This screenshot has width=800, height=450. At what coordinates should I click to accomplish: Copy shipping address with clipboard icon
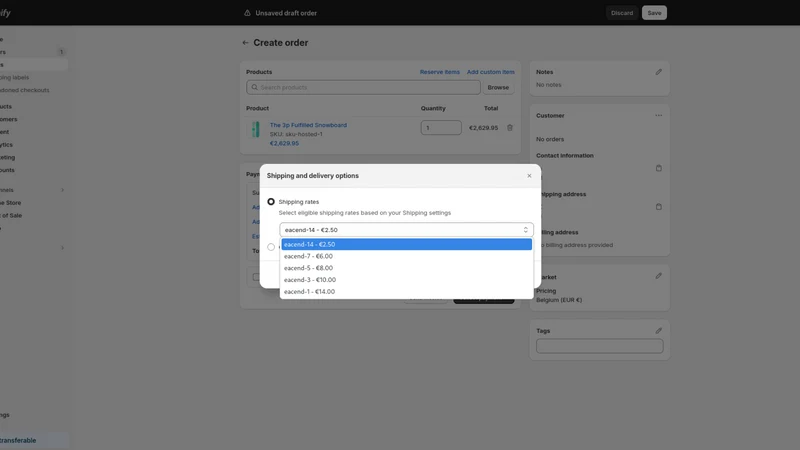(659, 207)
